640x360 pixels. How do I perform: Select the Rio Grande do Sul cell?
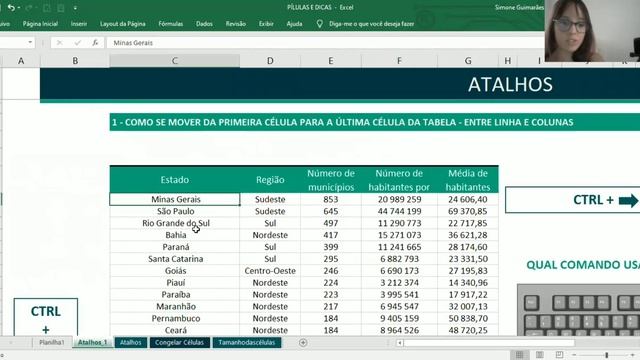tap(175, 223)
